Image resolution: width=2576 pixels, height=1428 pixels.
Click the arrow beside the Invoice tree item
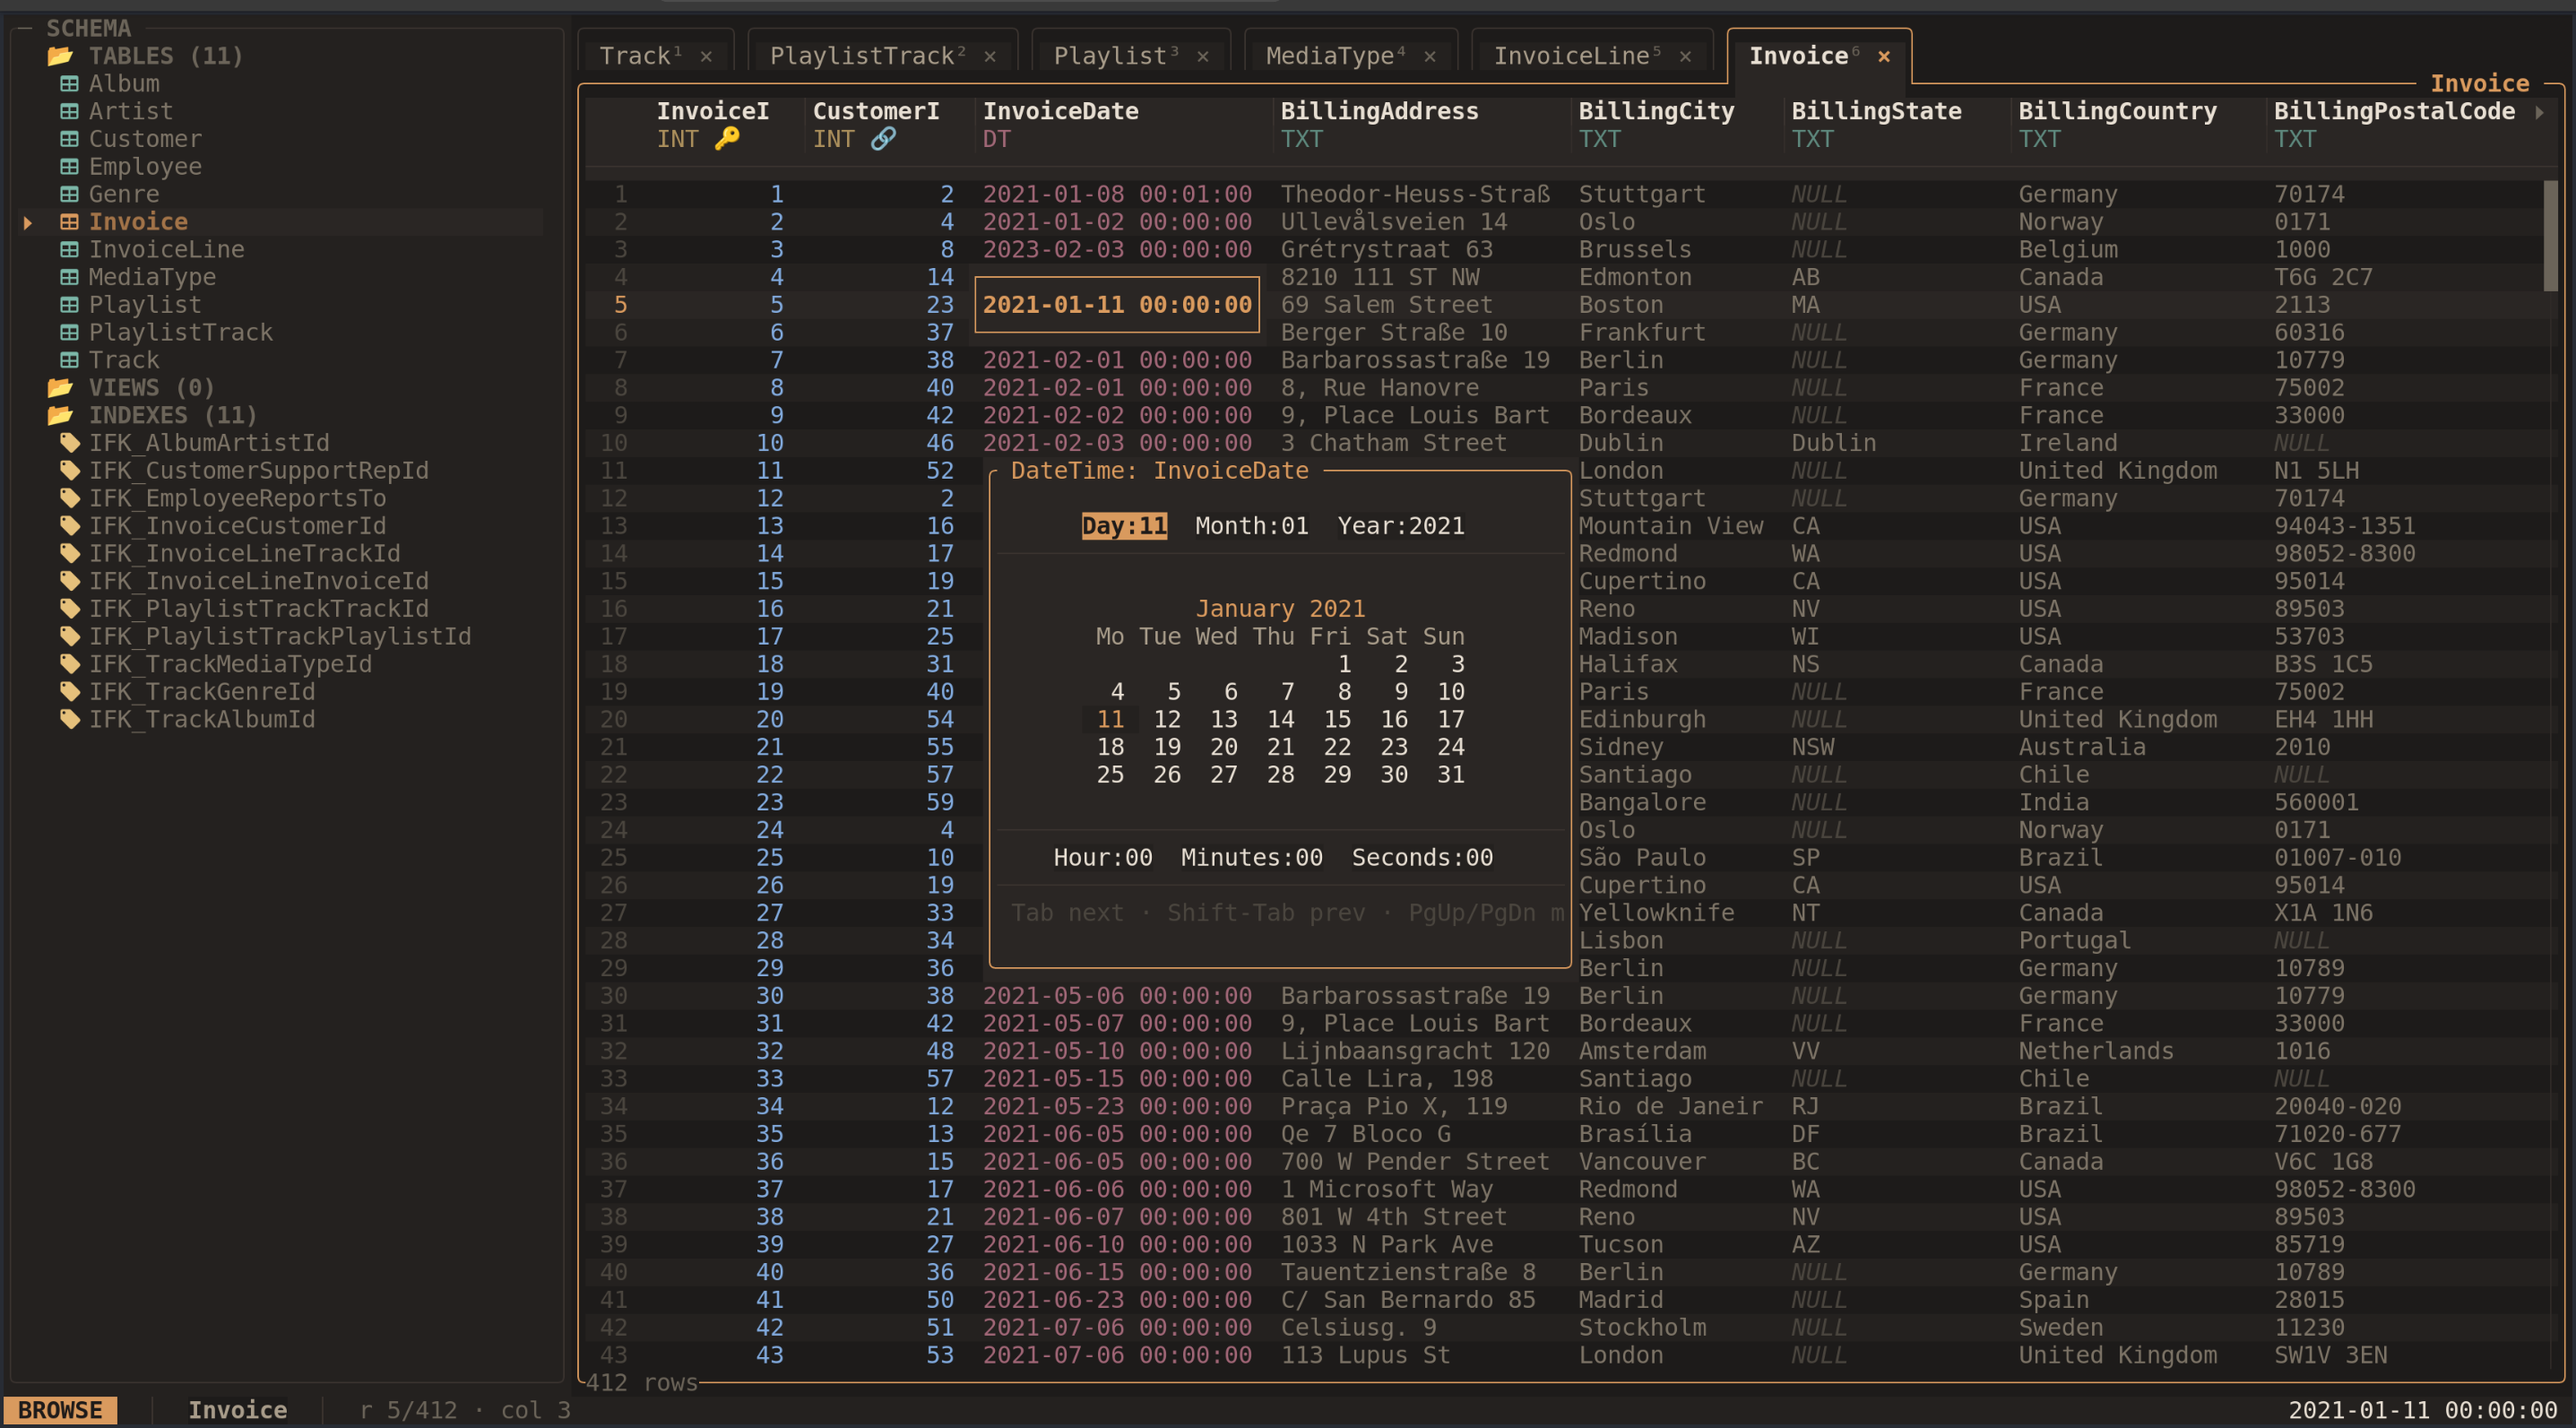coord(28,222)
